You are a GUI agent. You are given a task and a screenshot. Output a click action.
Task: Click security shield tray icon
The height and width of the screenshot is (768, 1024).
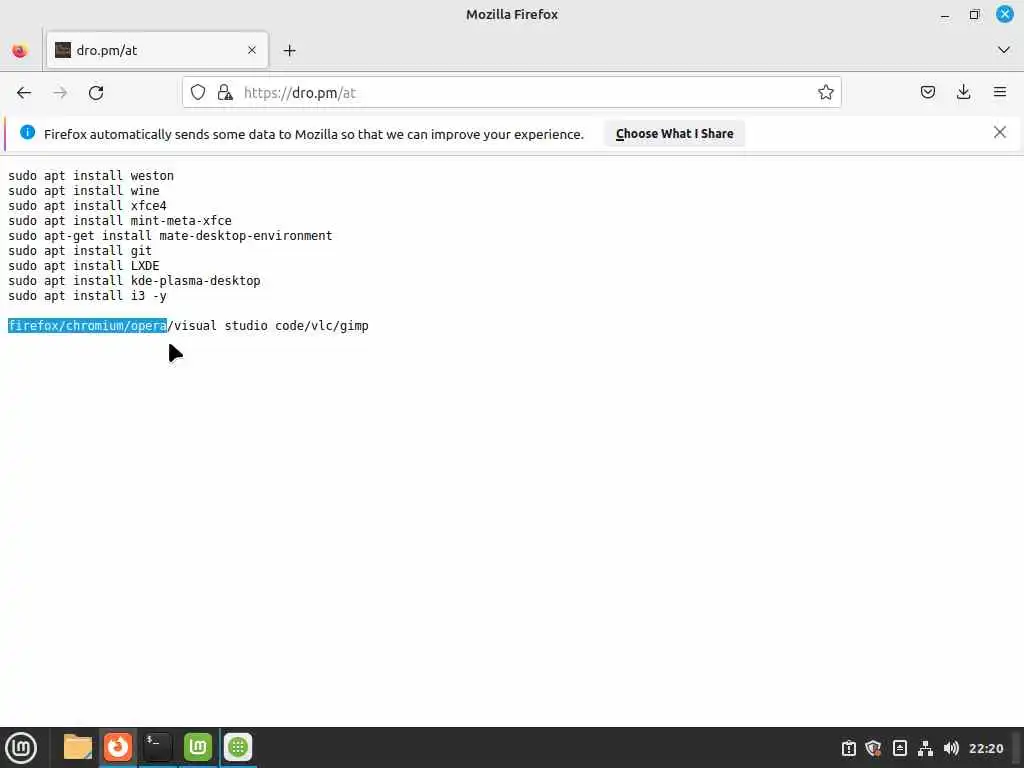873,748
